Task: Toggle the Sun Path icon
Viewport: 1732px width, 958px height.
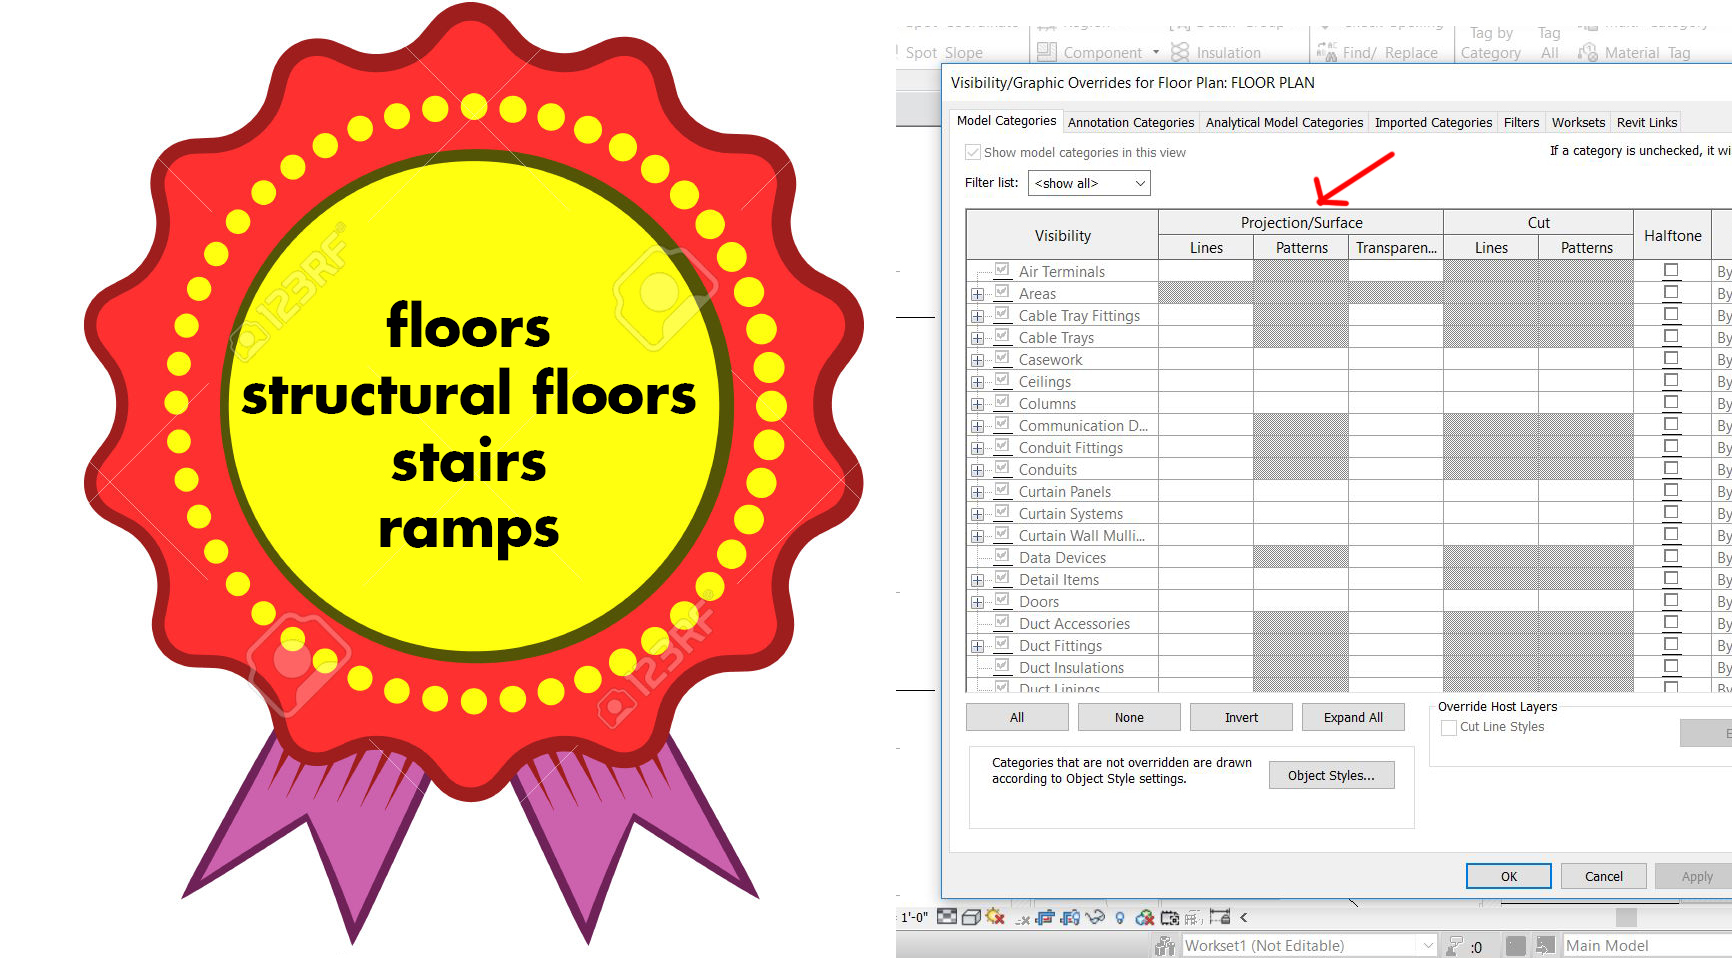Action: coord(994,916)
